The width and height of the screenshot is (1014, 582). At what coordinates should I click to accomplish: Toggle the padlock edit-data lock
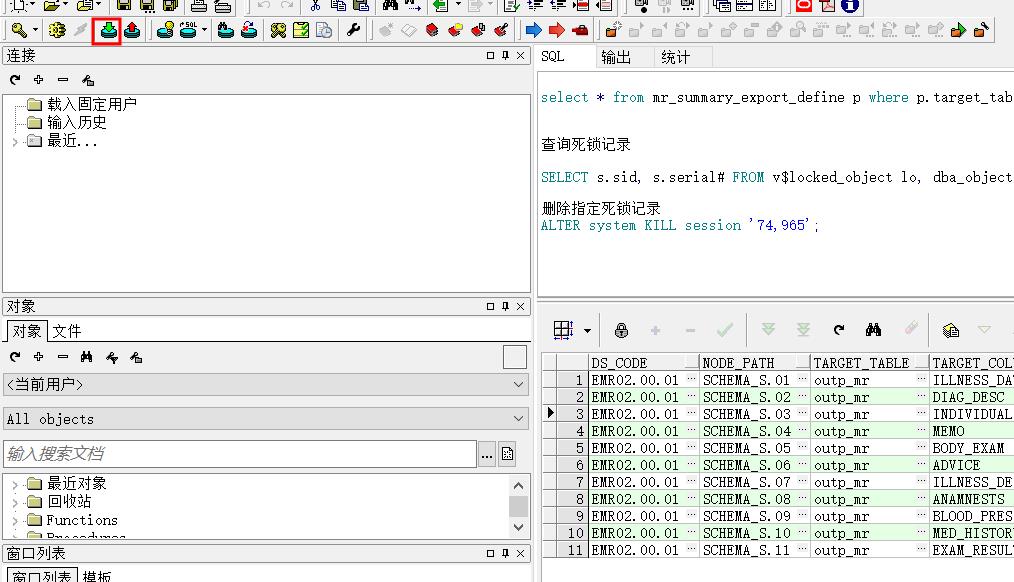point(621,330)
